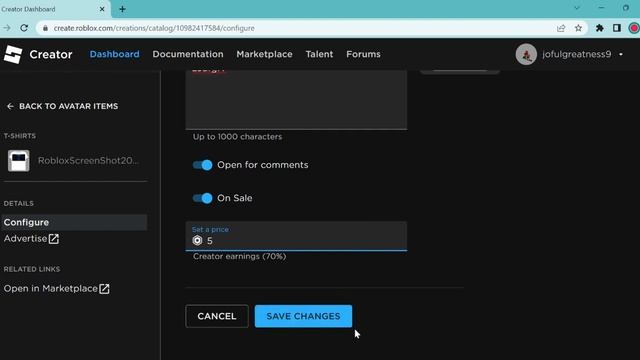Click the Open in Marketplace external icon
640x360 pixels.
coord(104,289)
